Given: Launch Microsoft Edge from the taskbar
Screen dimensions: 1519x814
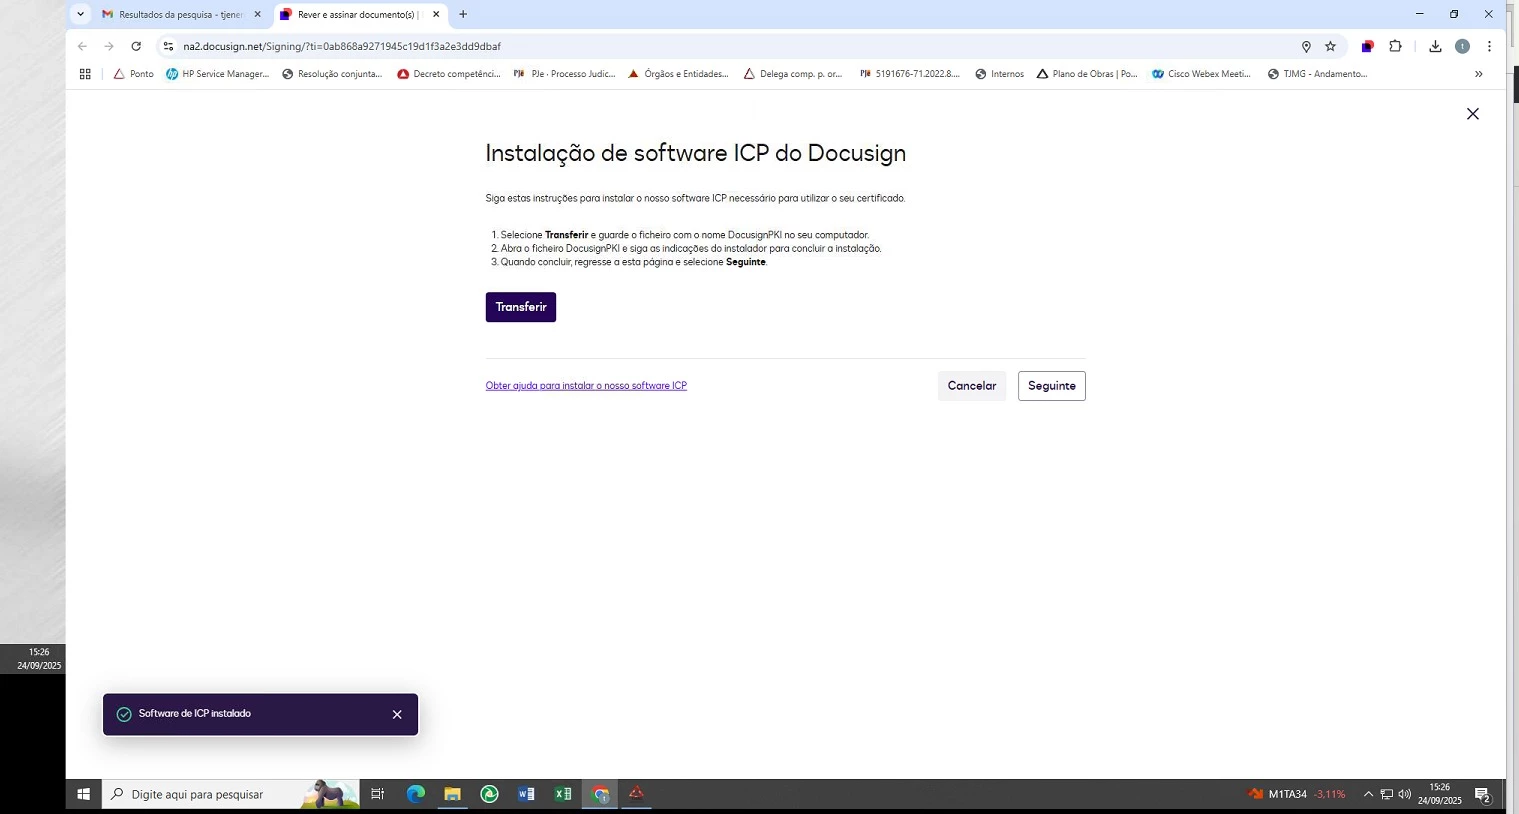Looking at the screenshot, I should pos(416,794).
